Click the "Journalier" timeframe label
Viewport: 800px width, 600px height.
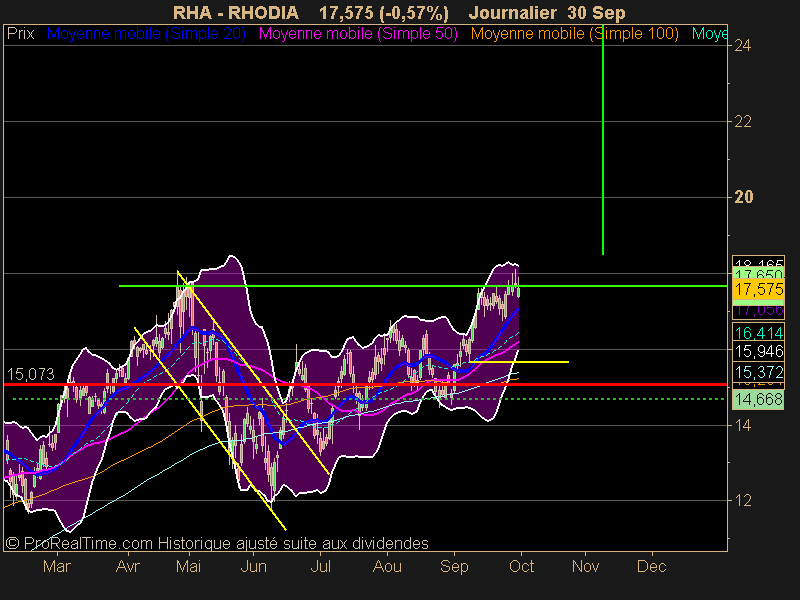coord(512,12)
